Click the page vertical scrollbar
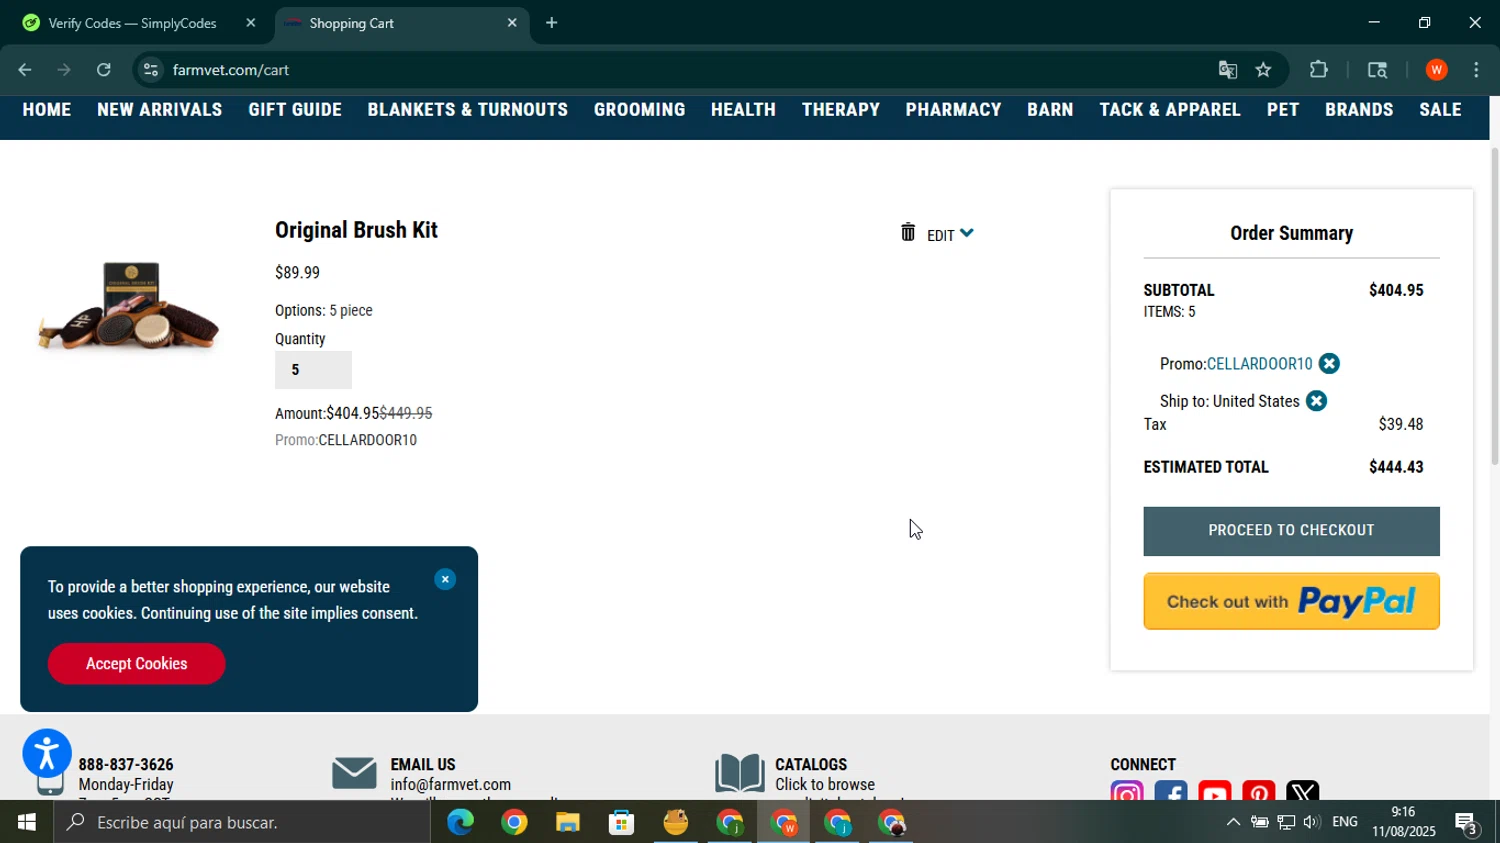 [x=1495, y=306]
